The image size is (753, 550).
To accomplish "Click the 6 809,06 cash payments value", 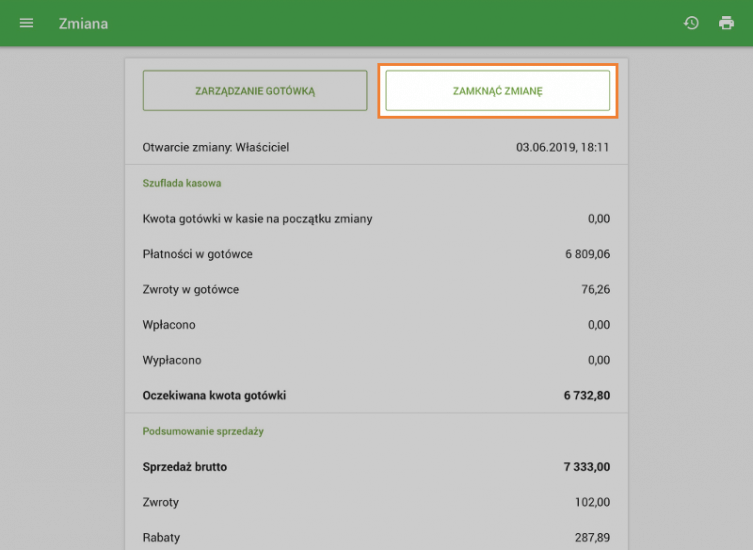I will [x=587, y=254].
